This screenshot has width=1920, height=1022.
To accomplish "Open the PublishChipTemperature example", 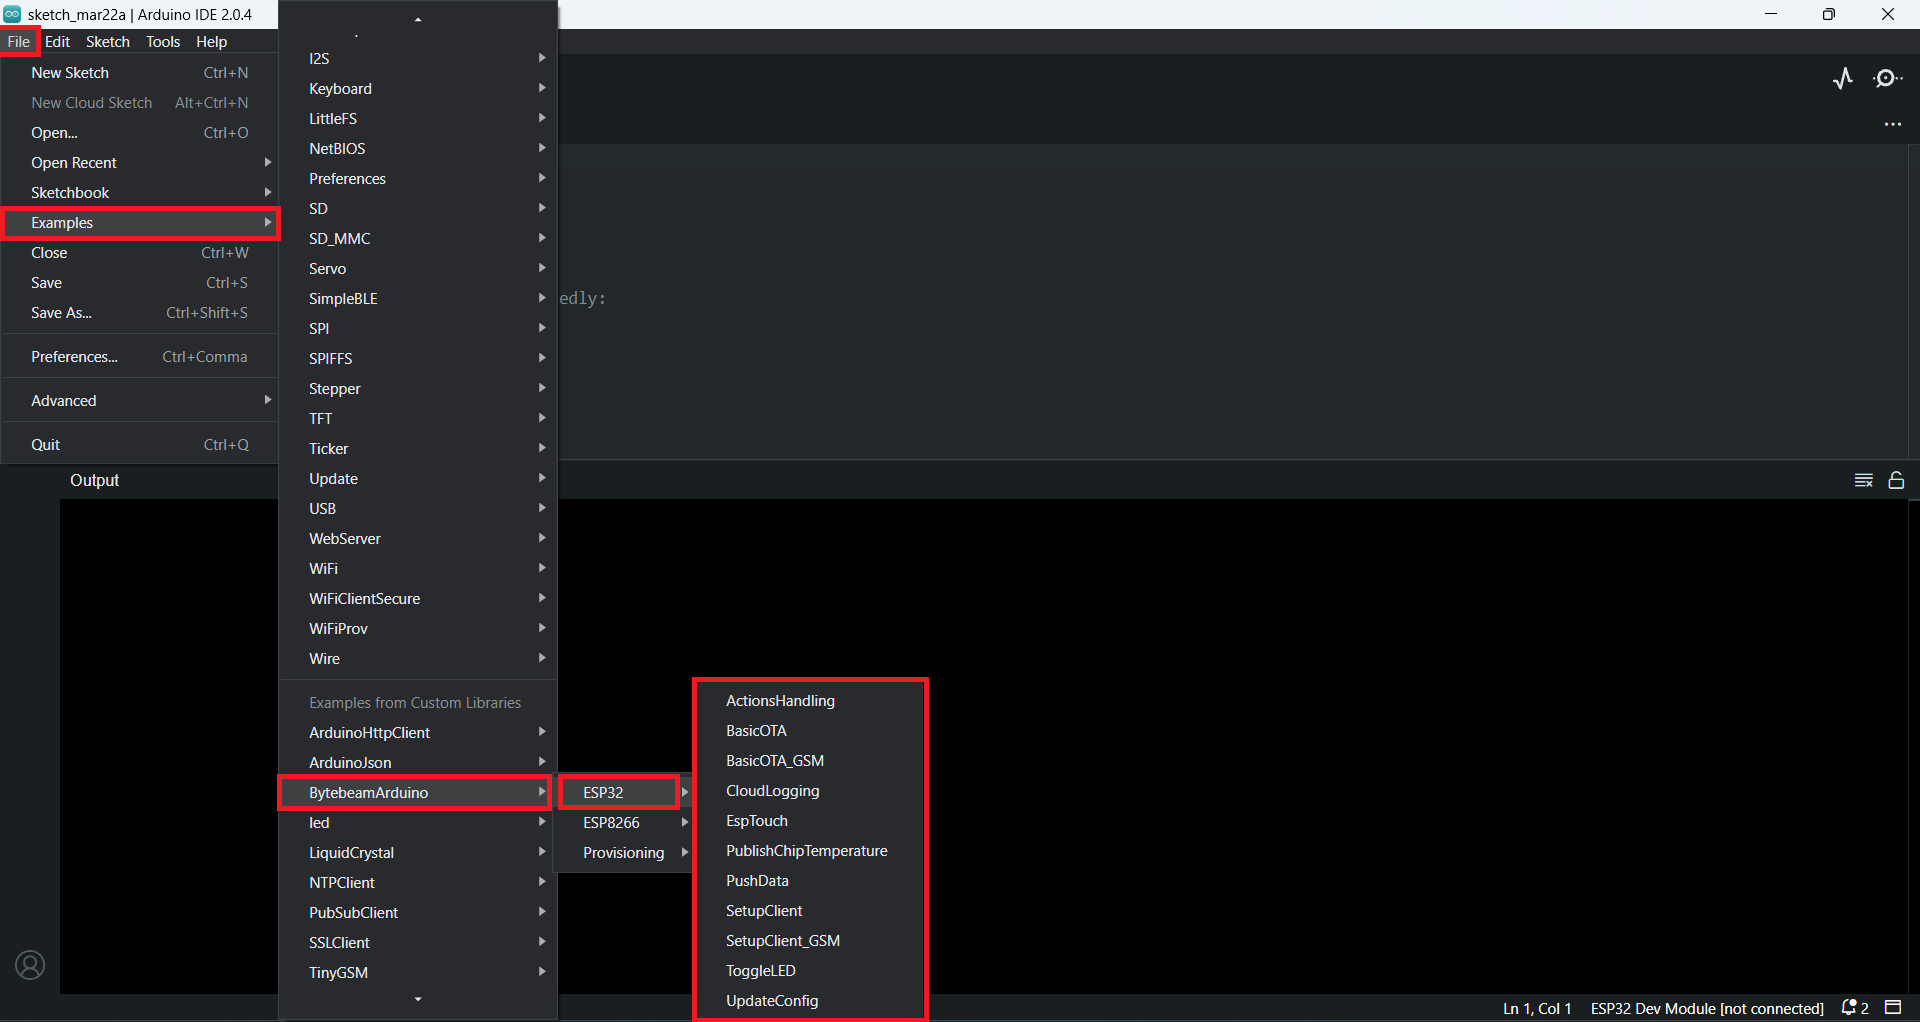I will (811, 851).
